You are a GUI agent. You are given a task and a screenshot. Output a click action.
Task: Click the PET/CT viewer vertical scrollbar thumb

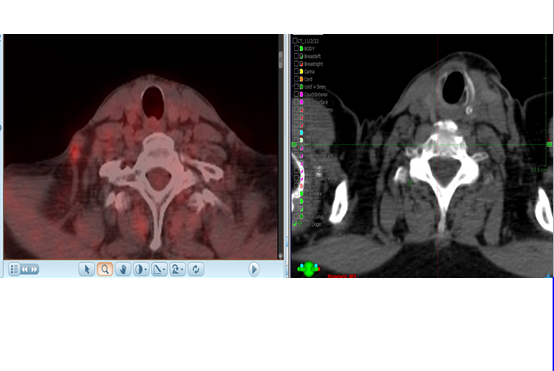click(x=281, y=60)
